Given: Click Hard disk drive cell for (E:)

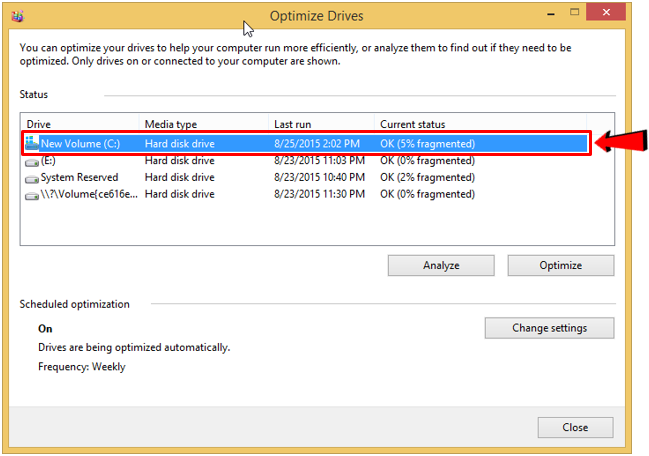Looking at the screenshot, I should coord(180,161).
